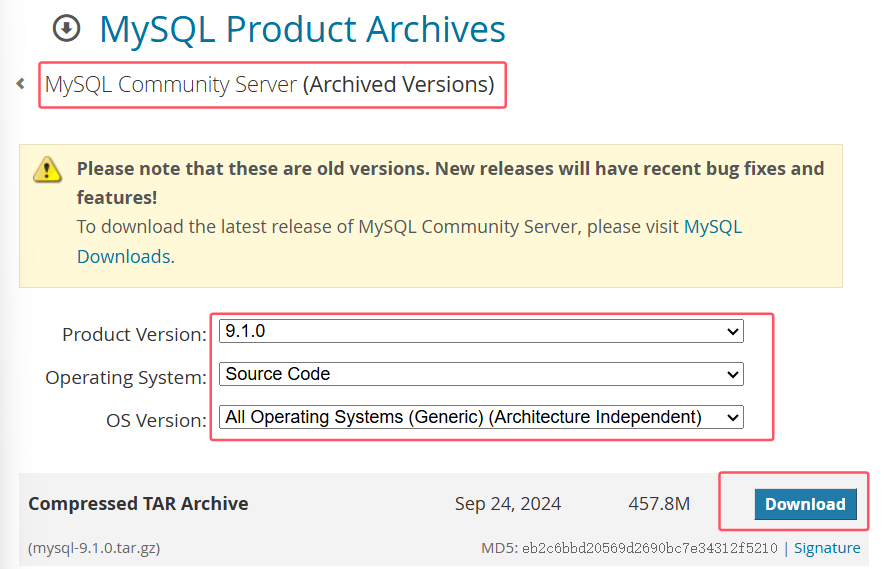Image resolution: width=887 pixels, height=569 pixels.
Task: Open the Product Version dropdown showing 9.1.0
Action: 481,331
